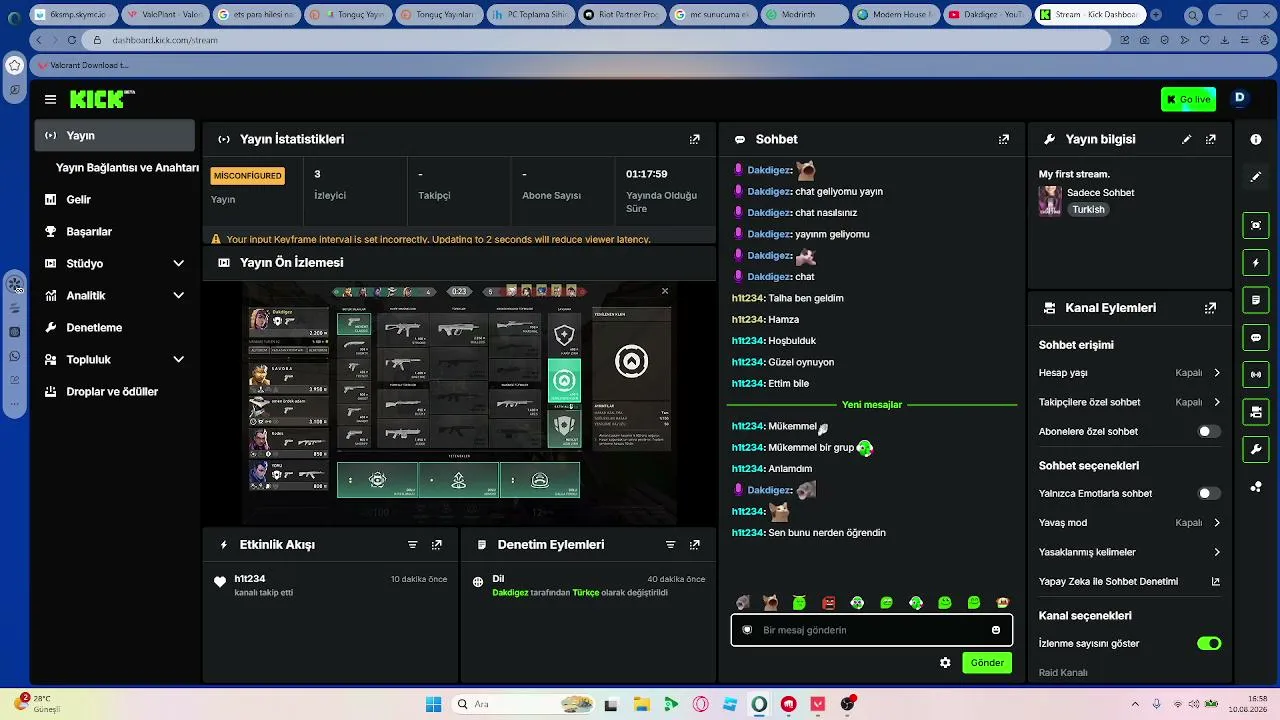Pop out the Sohbet chat panel
1280x720 pixels.
[1004, 140]
